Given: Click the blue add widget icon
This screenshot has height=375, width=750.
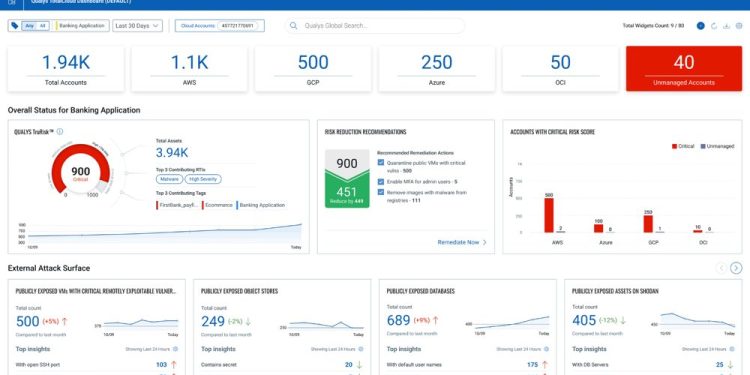Looking at the screenshot, I should click(x=700, y=26).
